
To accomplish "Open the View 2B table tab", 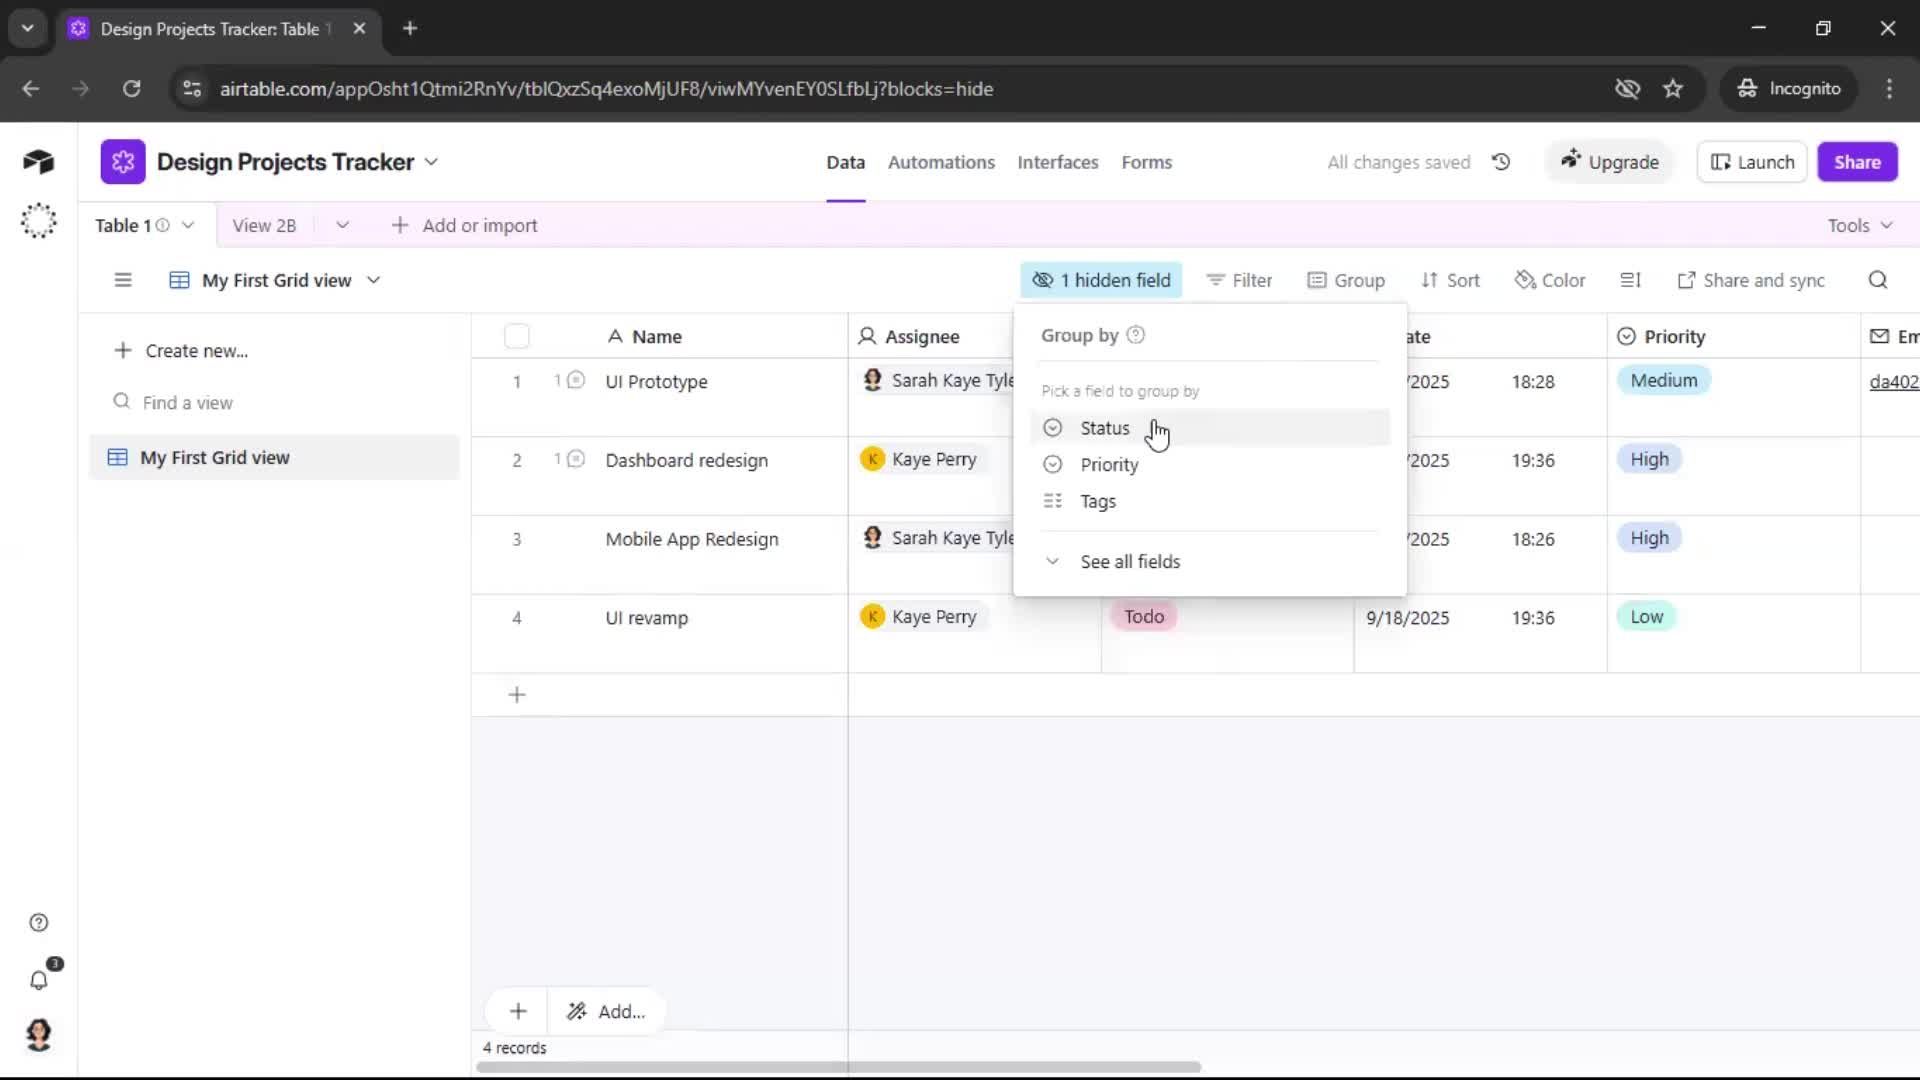I will [264, 225].
